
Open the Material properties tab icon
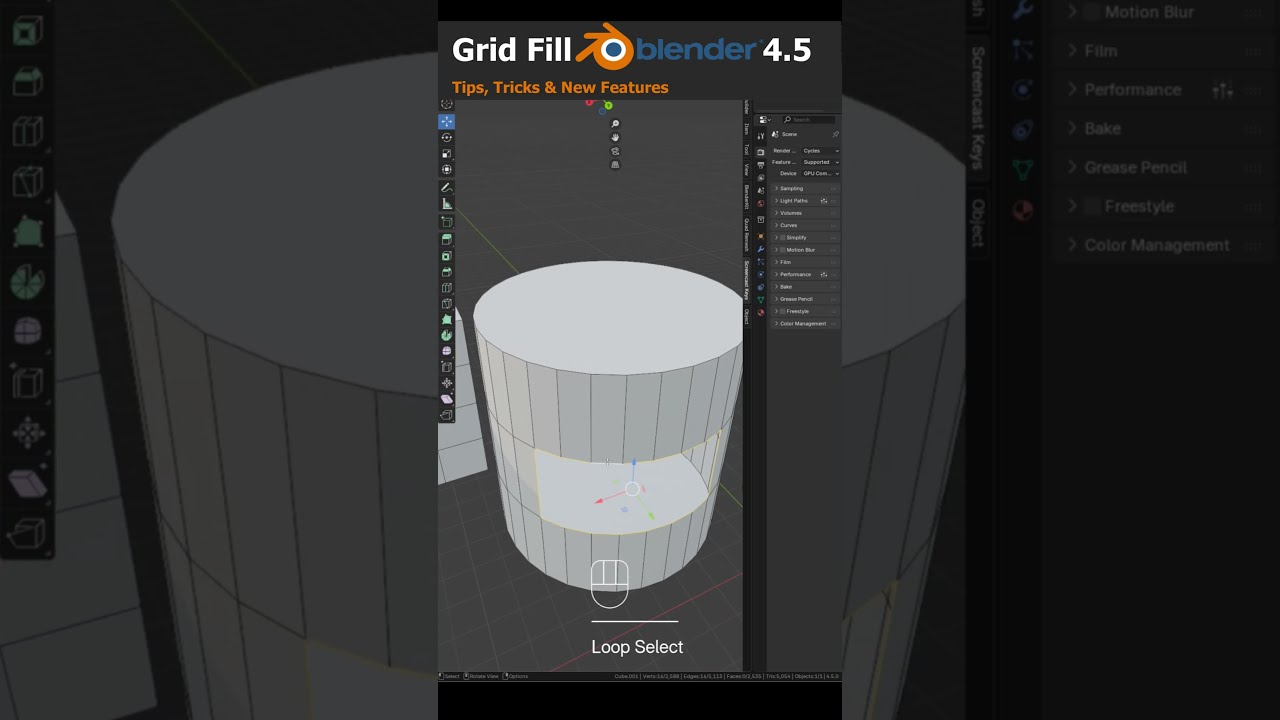coord(761,312)
